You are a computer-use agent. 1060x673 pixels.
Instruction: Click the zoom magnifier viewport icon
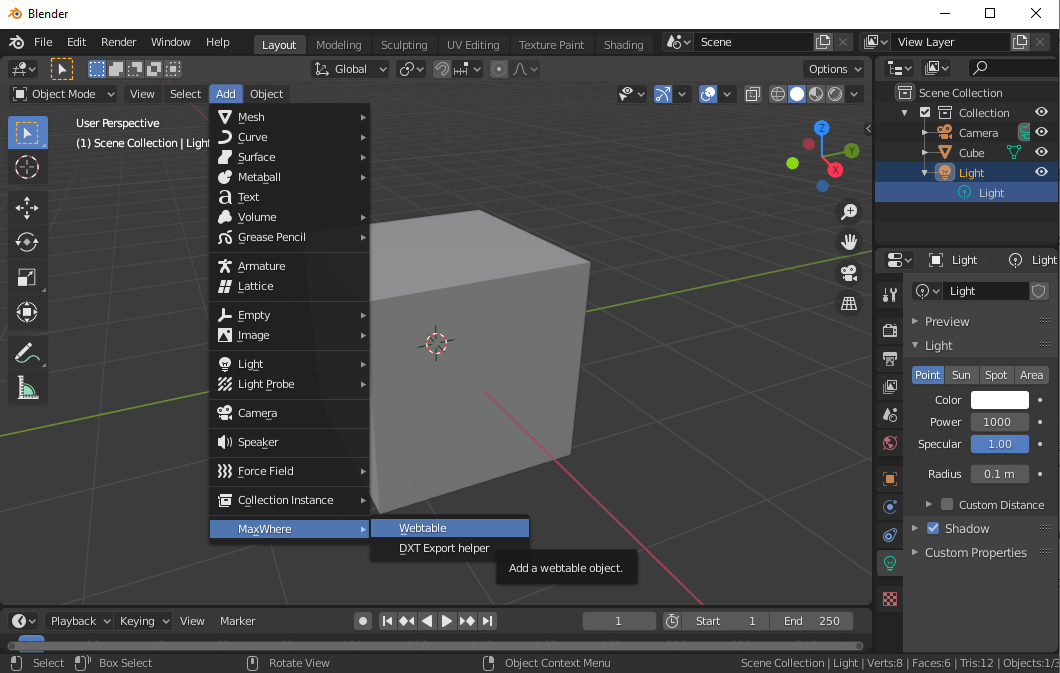coord(848,212)
